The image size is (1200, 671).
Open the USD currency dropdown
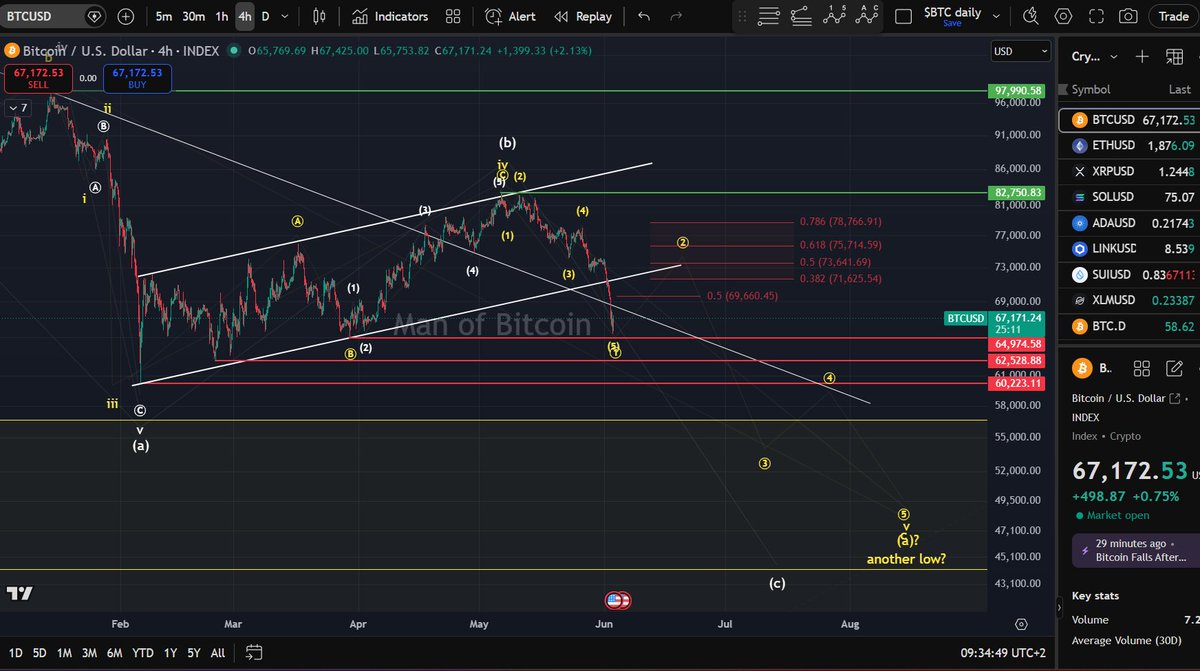(x=1020, y=51)
